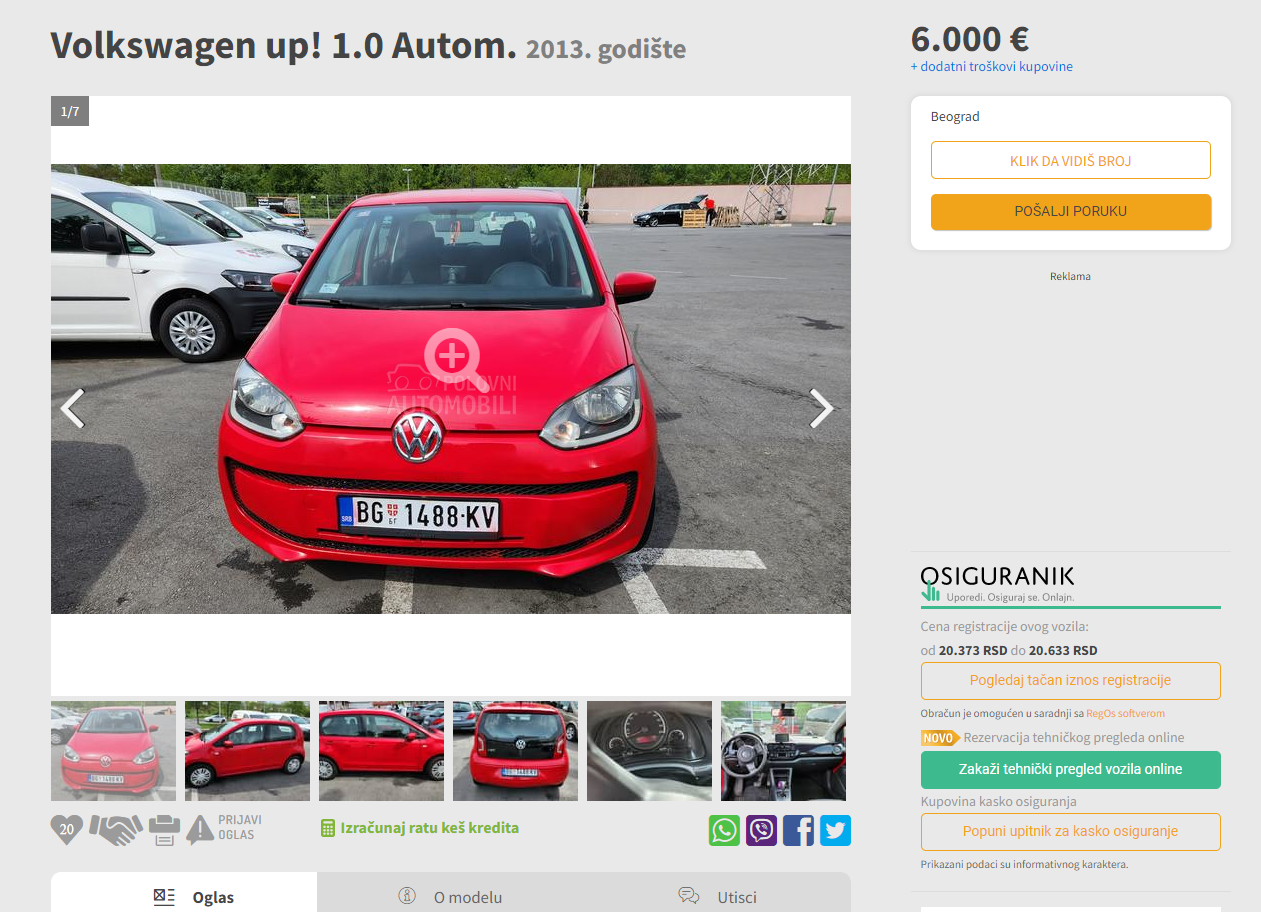Image resolution: width=1261 pixels, height=912 pixels.
Task: Share the ad on WhatsApp
Action: tap(725, 830)
